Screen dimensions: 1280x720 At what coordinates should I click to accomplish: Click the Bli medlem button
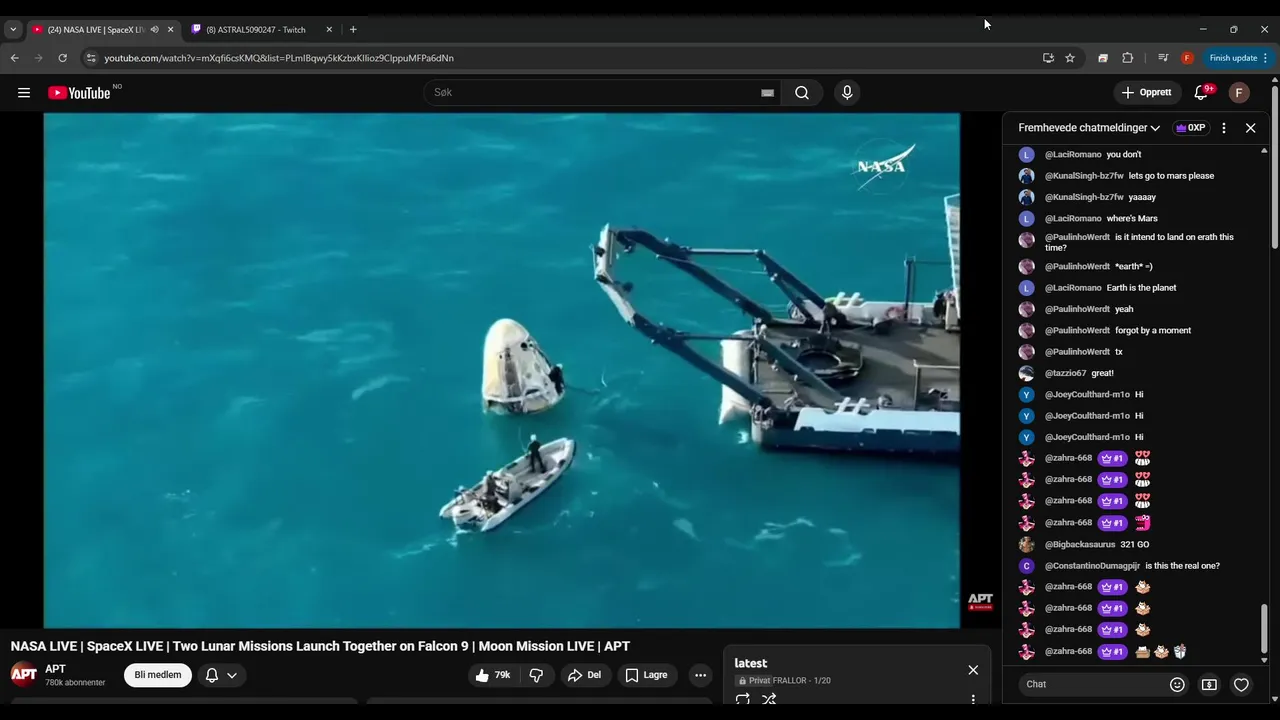[158, 675]
